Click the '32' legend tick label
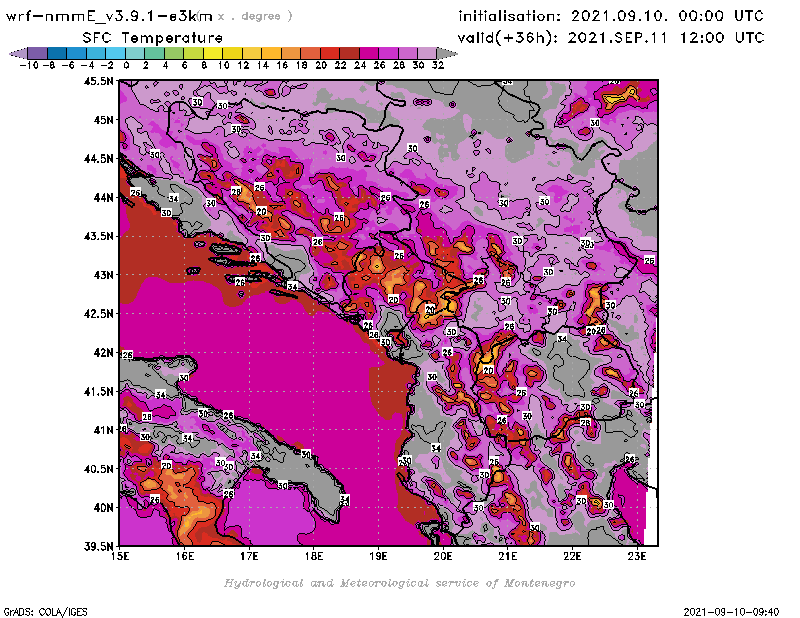 (x=438, y=65)
